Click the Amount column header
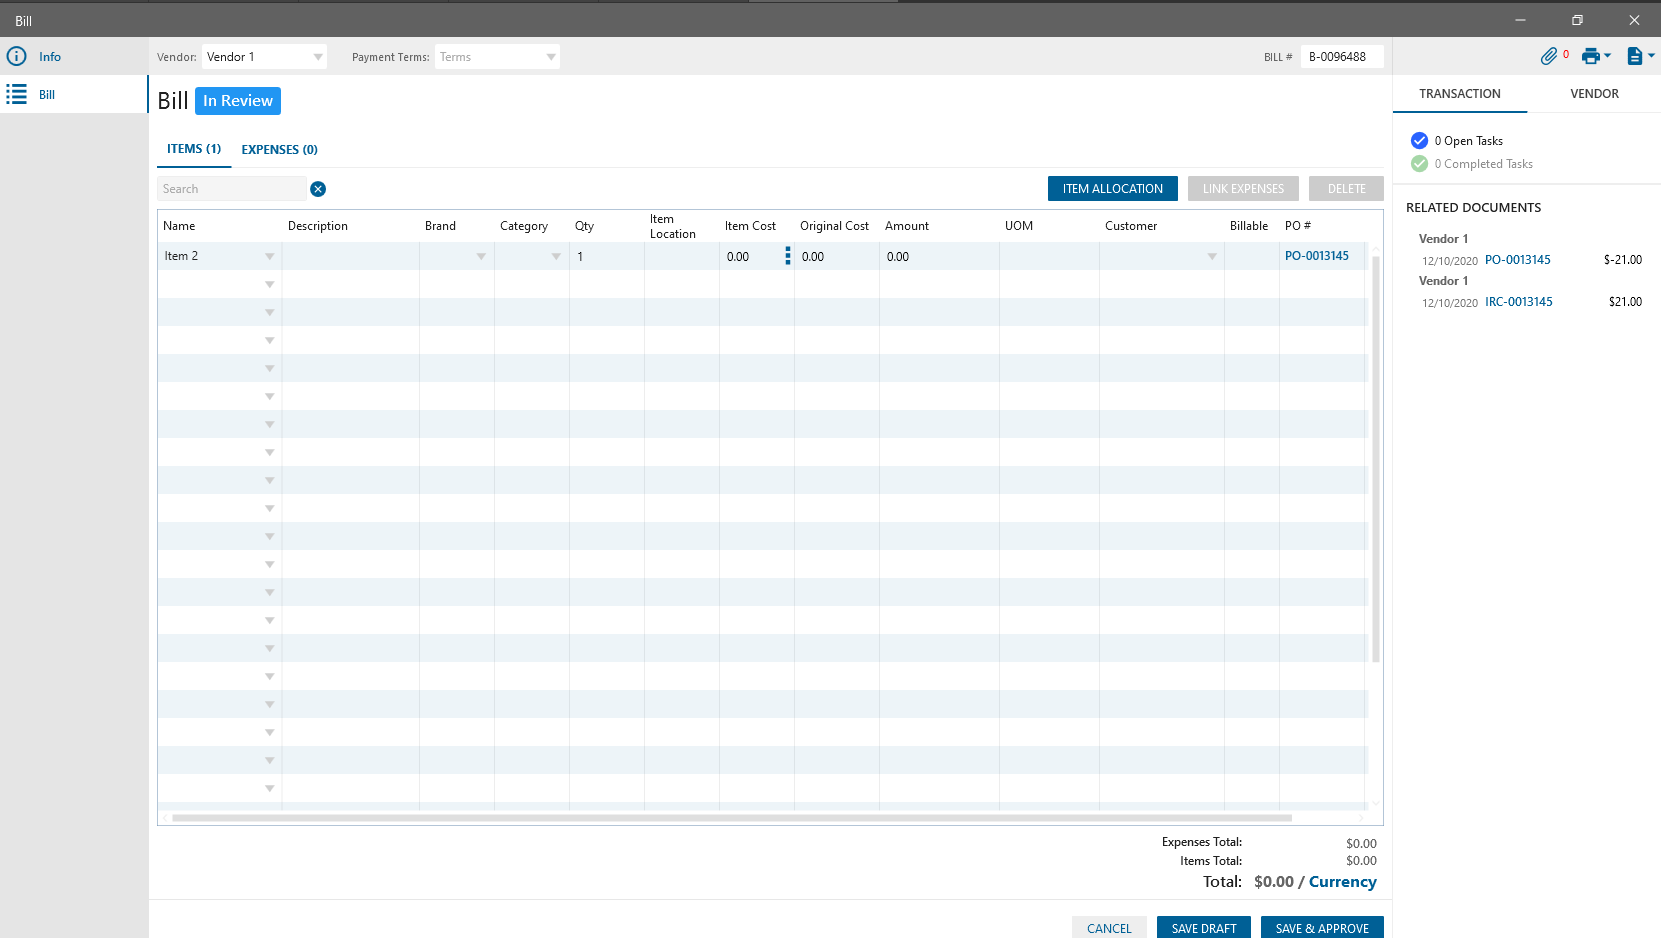1661x938 pixels. coord(907,226)
